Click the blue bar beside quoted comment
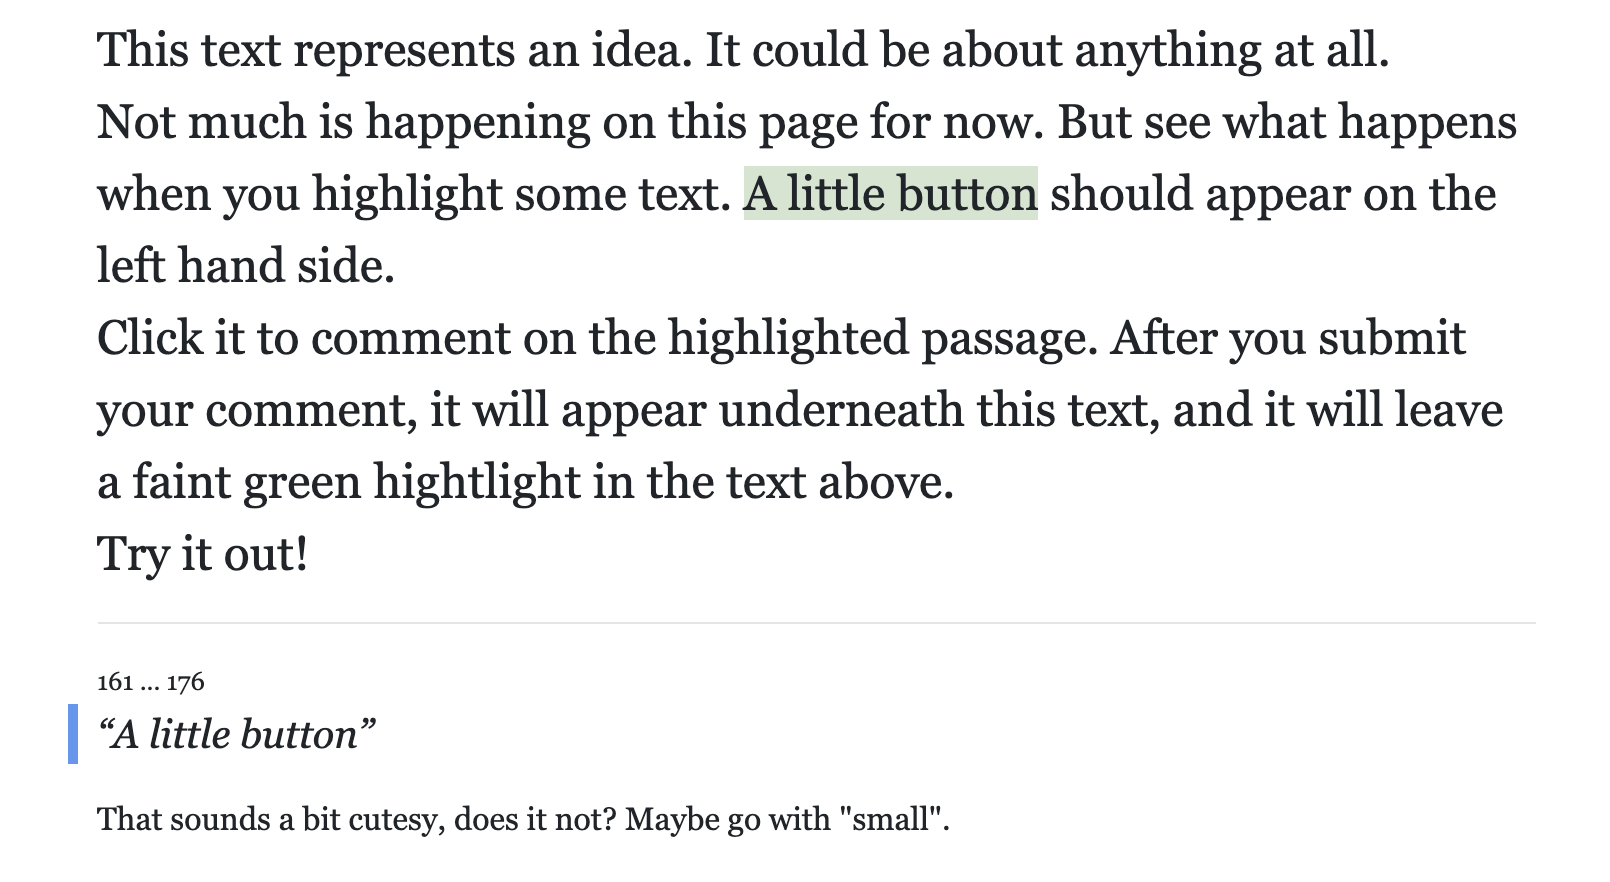The image size is (1610, 882). tap(73, 734)
